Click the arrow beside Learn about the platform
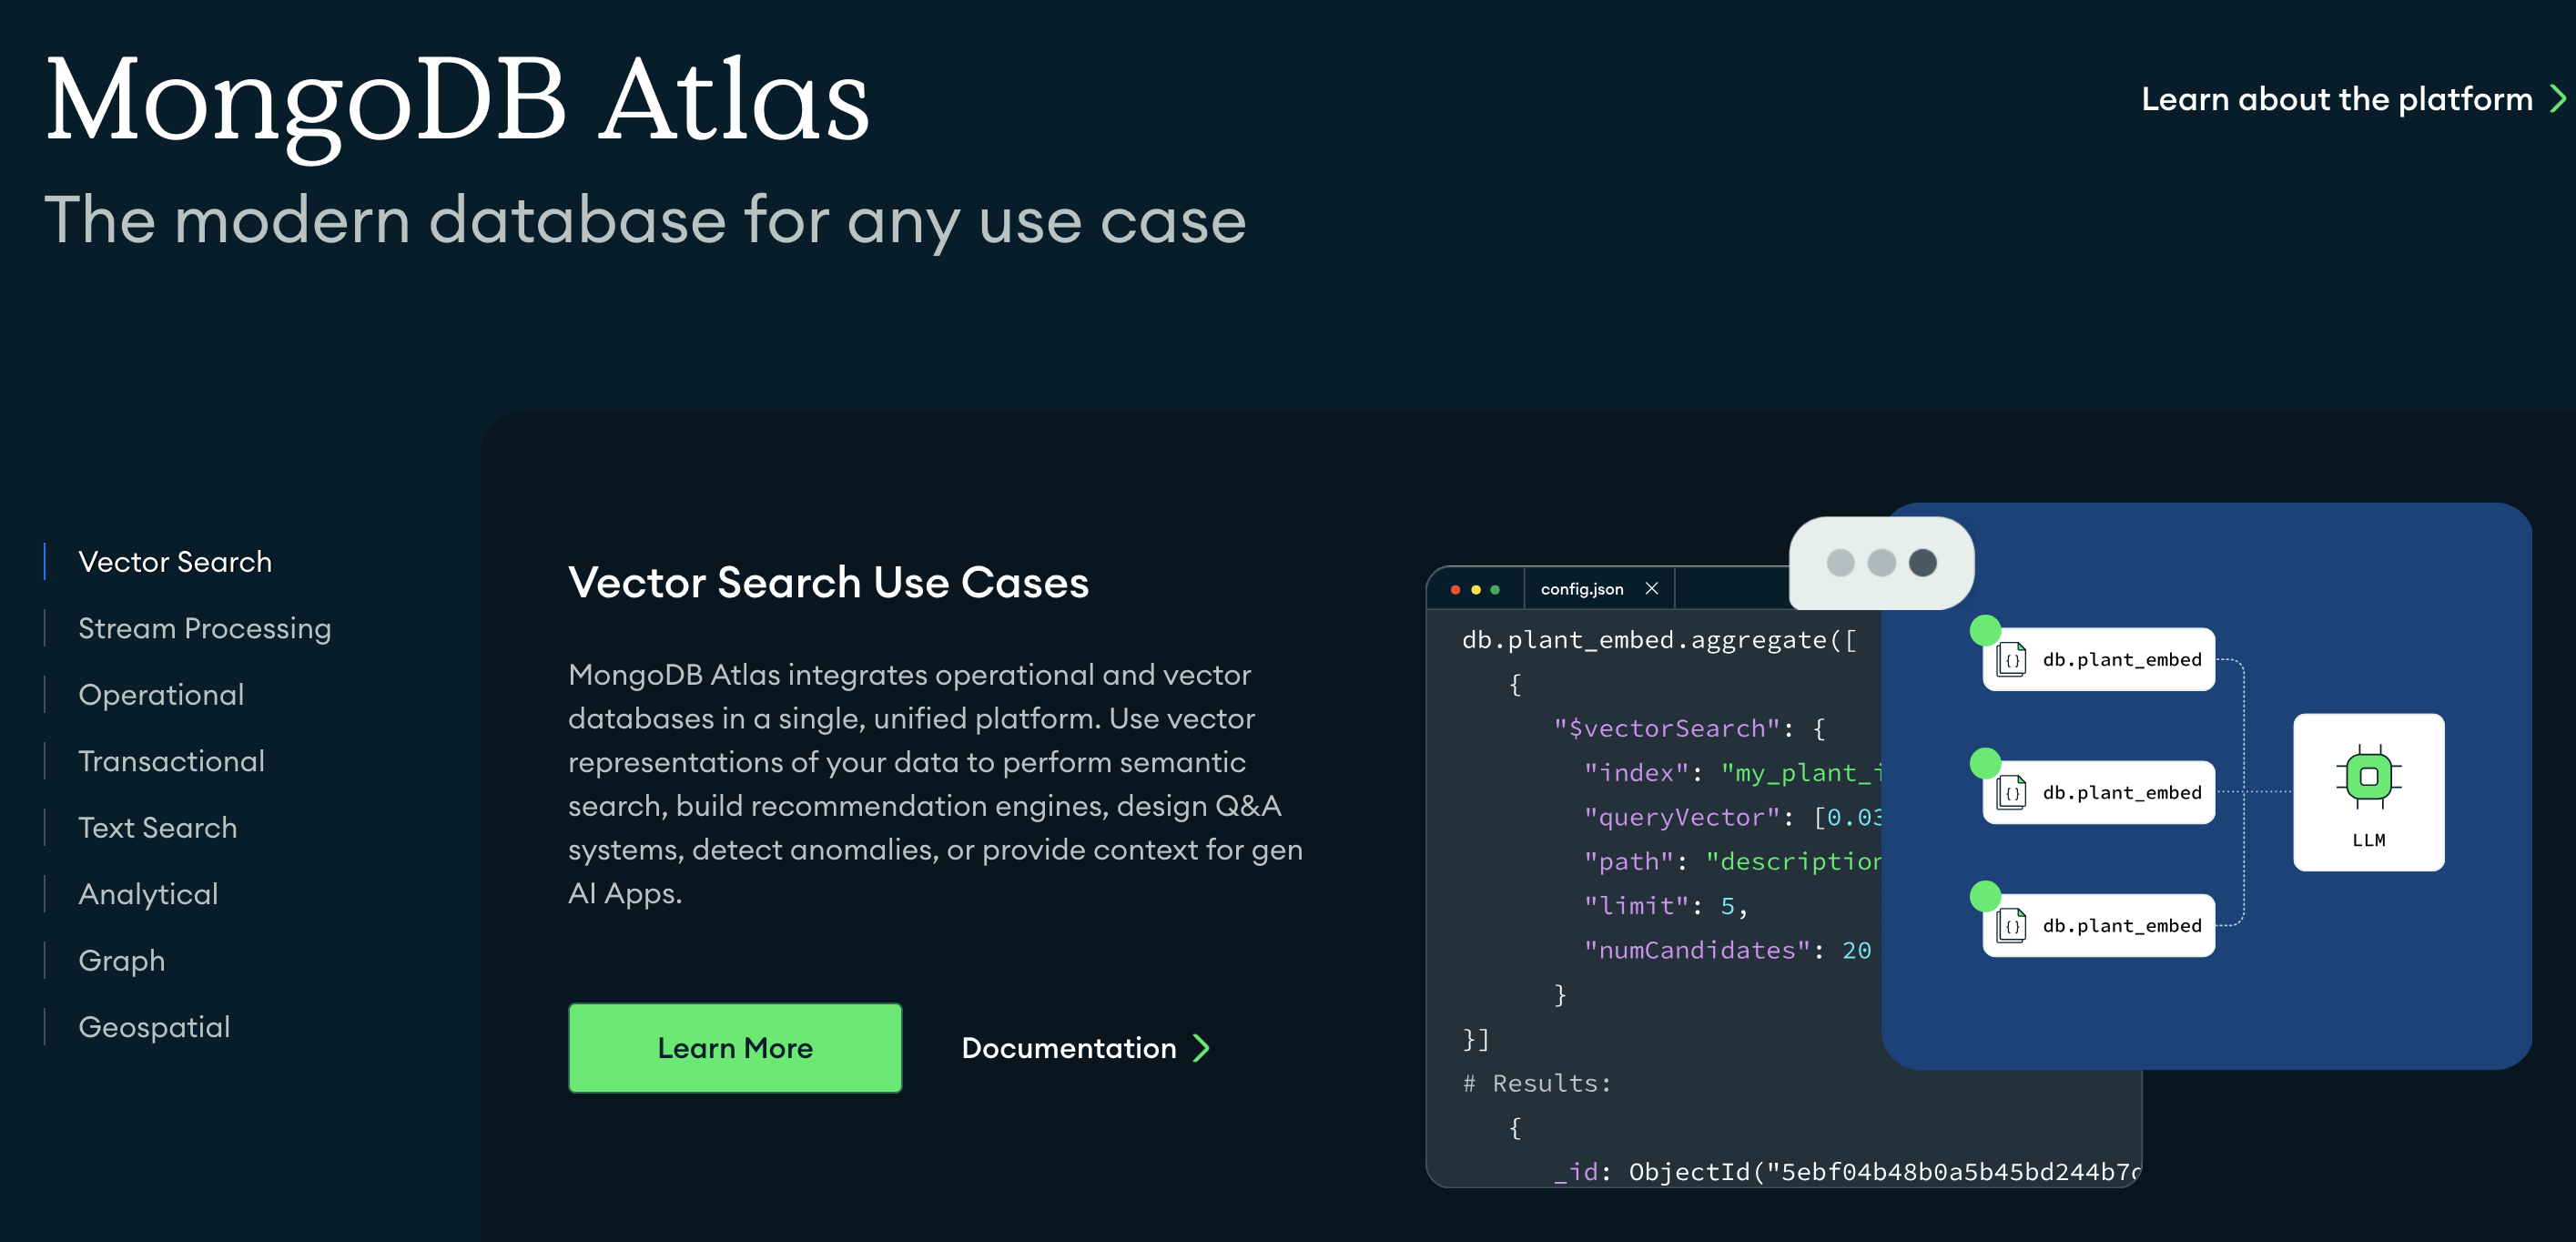 (x=2557, y=99)
